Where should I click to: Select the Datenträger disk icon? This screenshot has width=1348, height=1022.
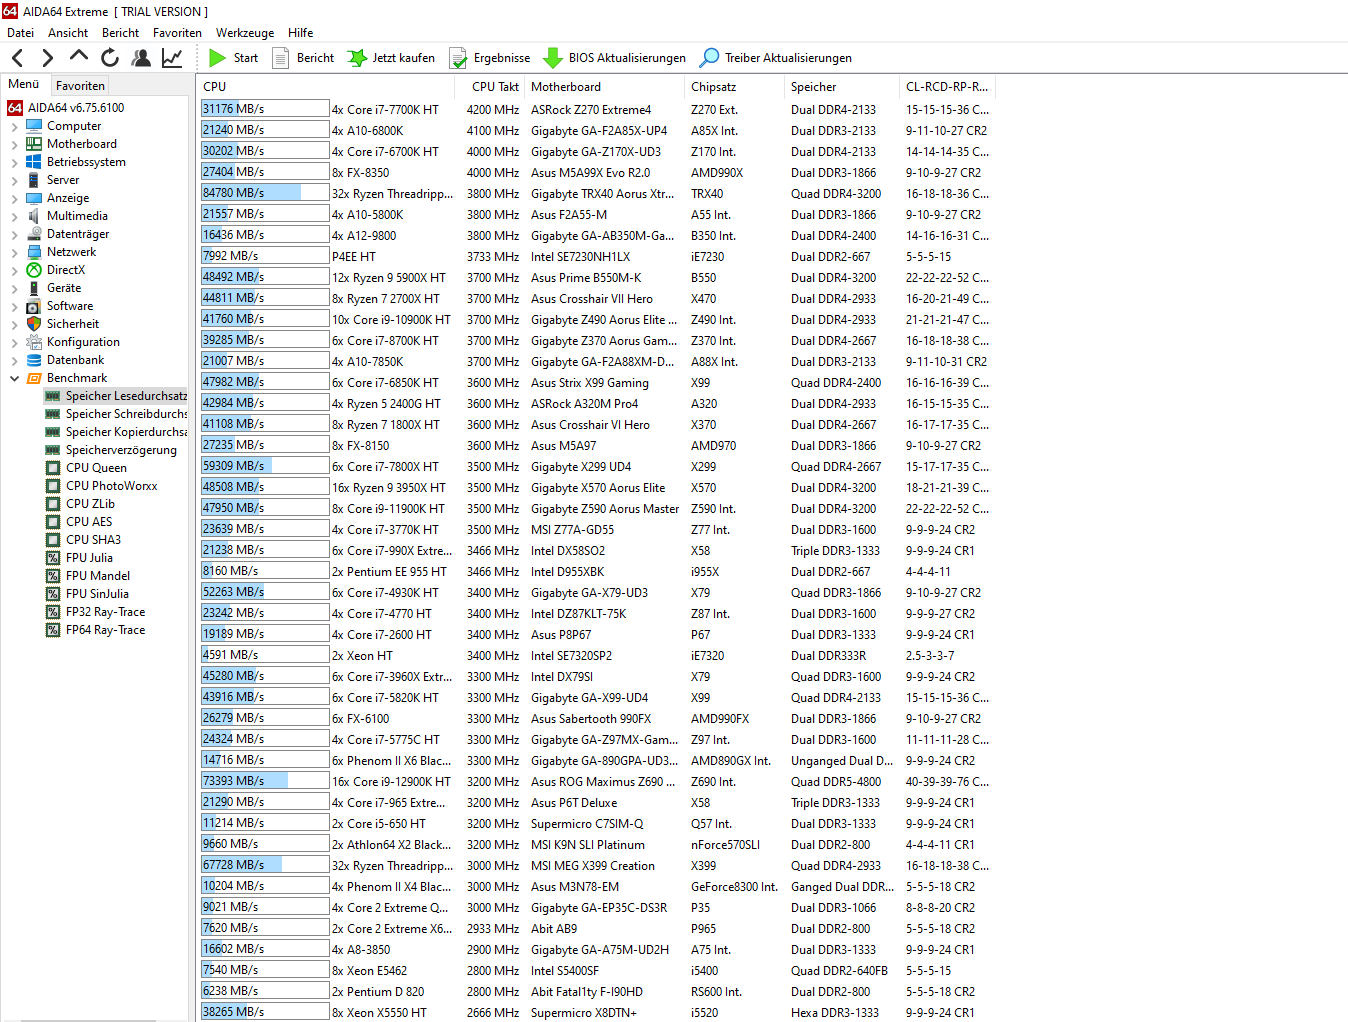pos(34,234)
